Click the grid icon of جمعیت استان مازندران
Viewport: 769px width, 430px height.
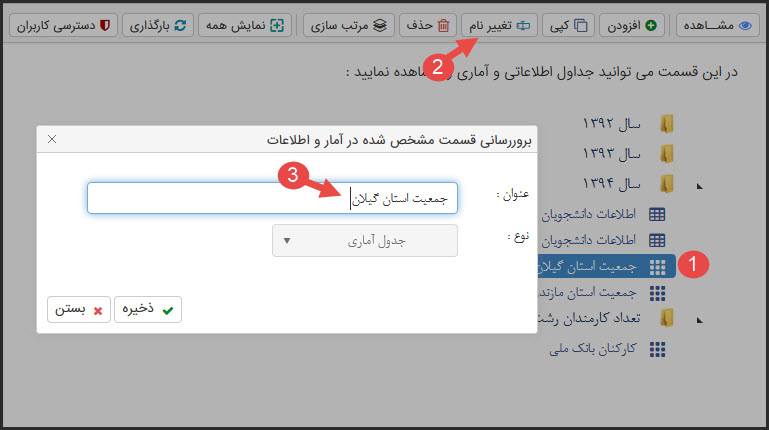tap(657, 292)
